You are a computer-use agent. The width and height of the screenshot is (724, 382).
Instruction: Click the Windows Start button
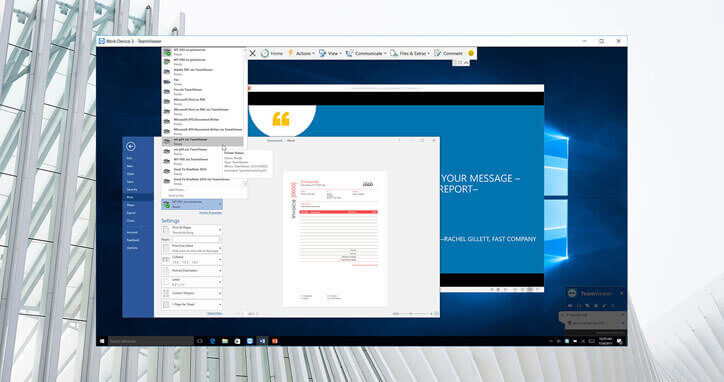(102, 341)
